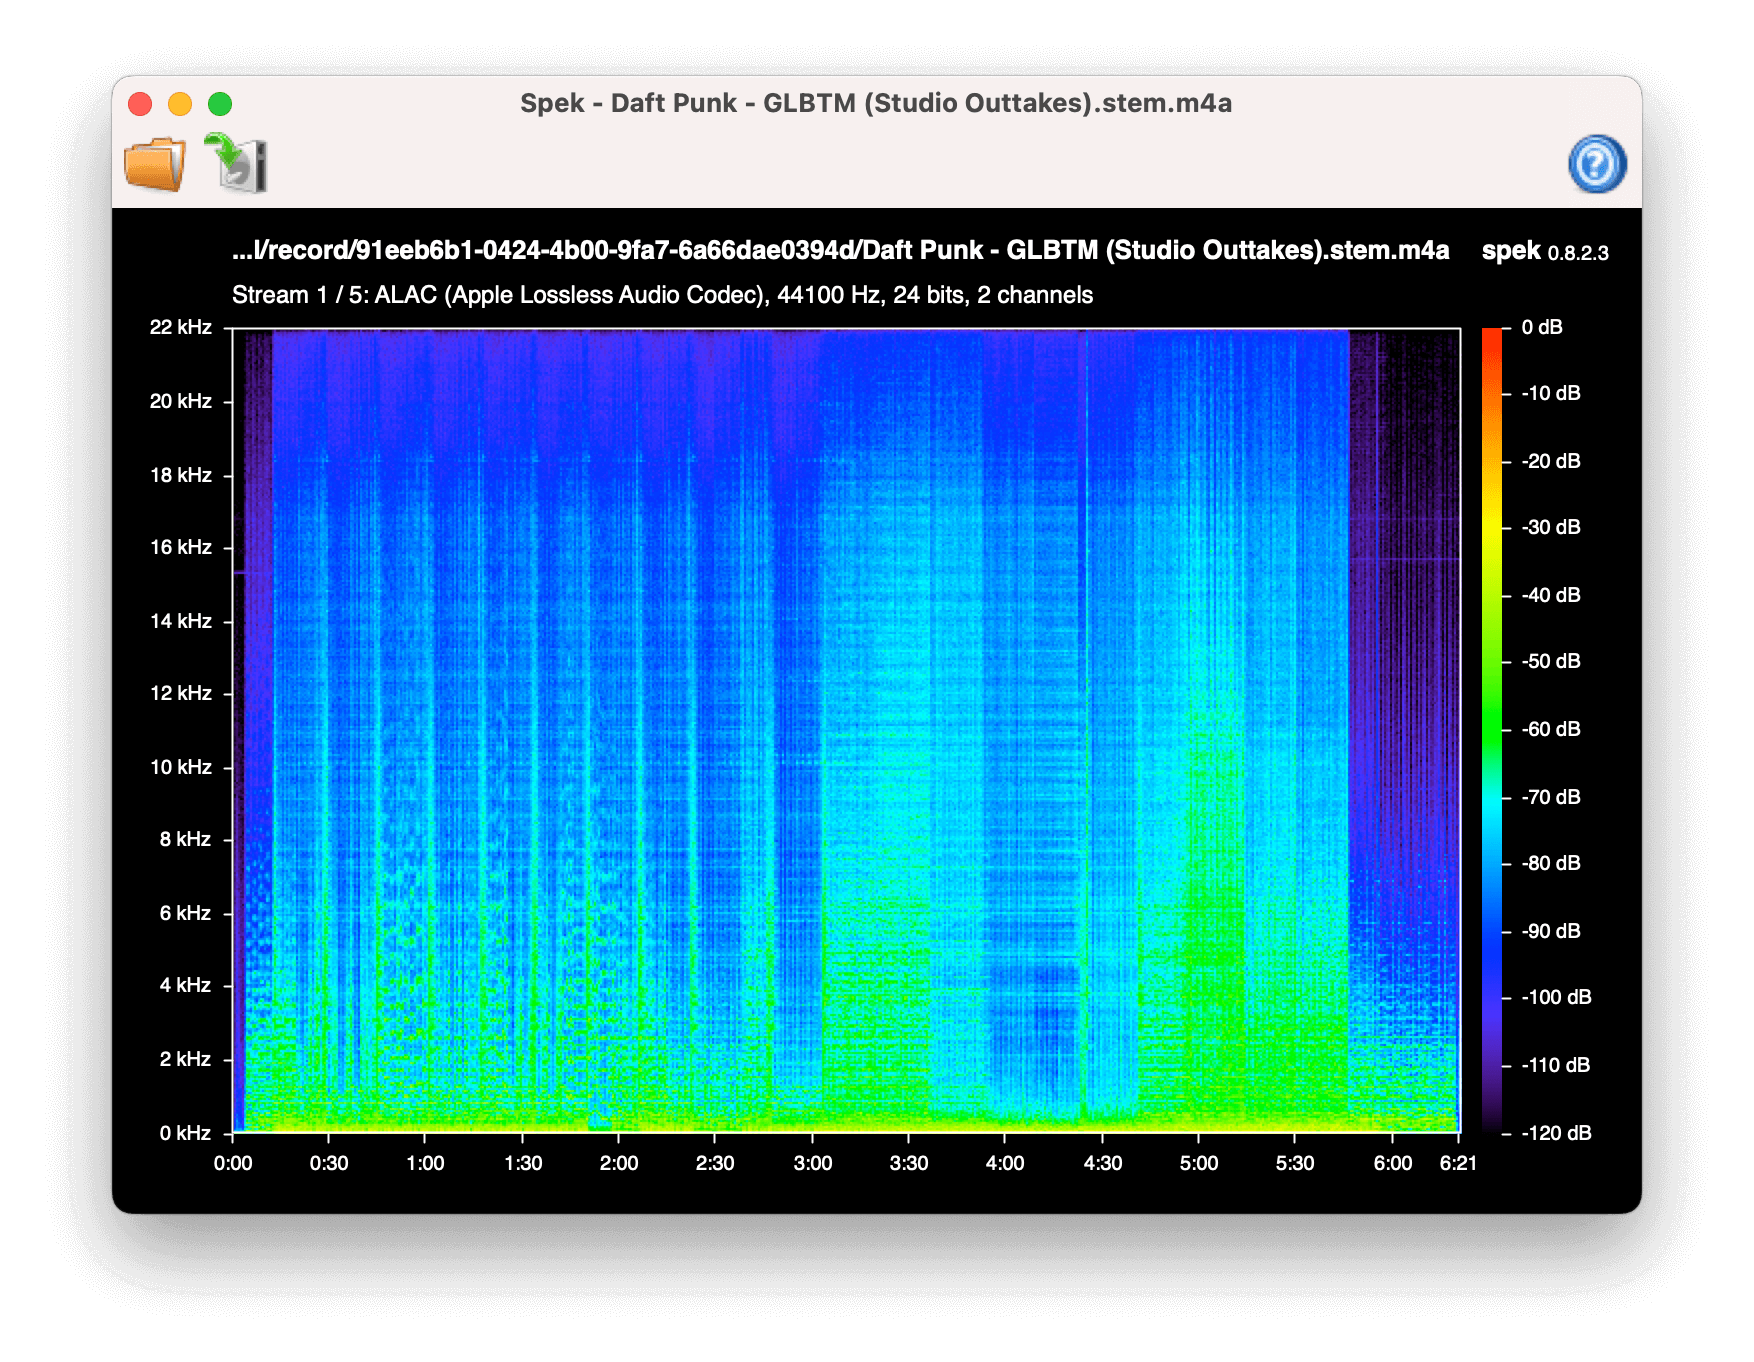The image size is (1754, 1362).
Task: Click the green fullscreen window button
Action: point(220,104)
